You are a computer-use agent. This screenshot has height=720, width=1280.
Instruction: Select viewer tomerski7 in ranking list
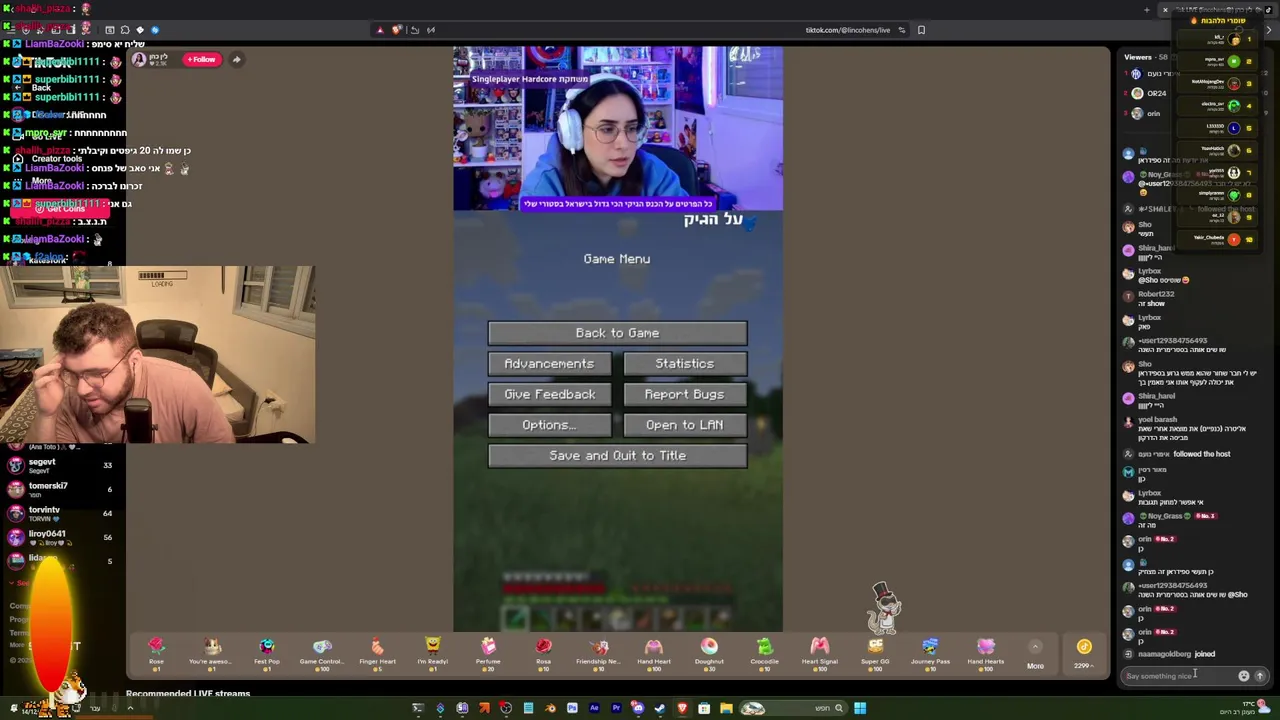[60, 489]
